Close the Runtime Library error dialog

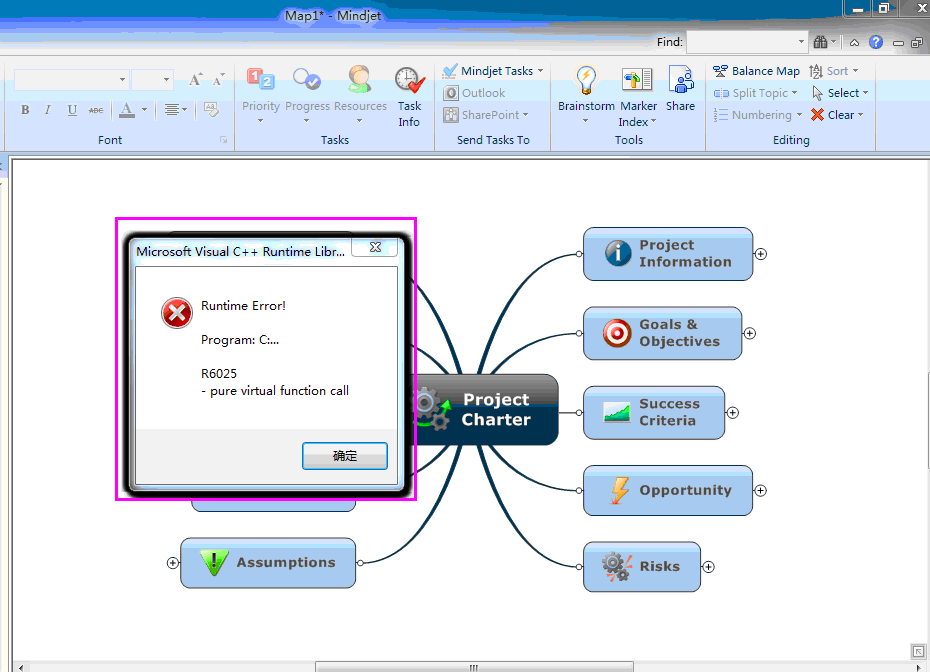click(375, 247)
